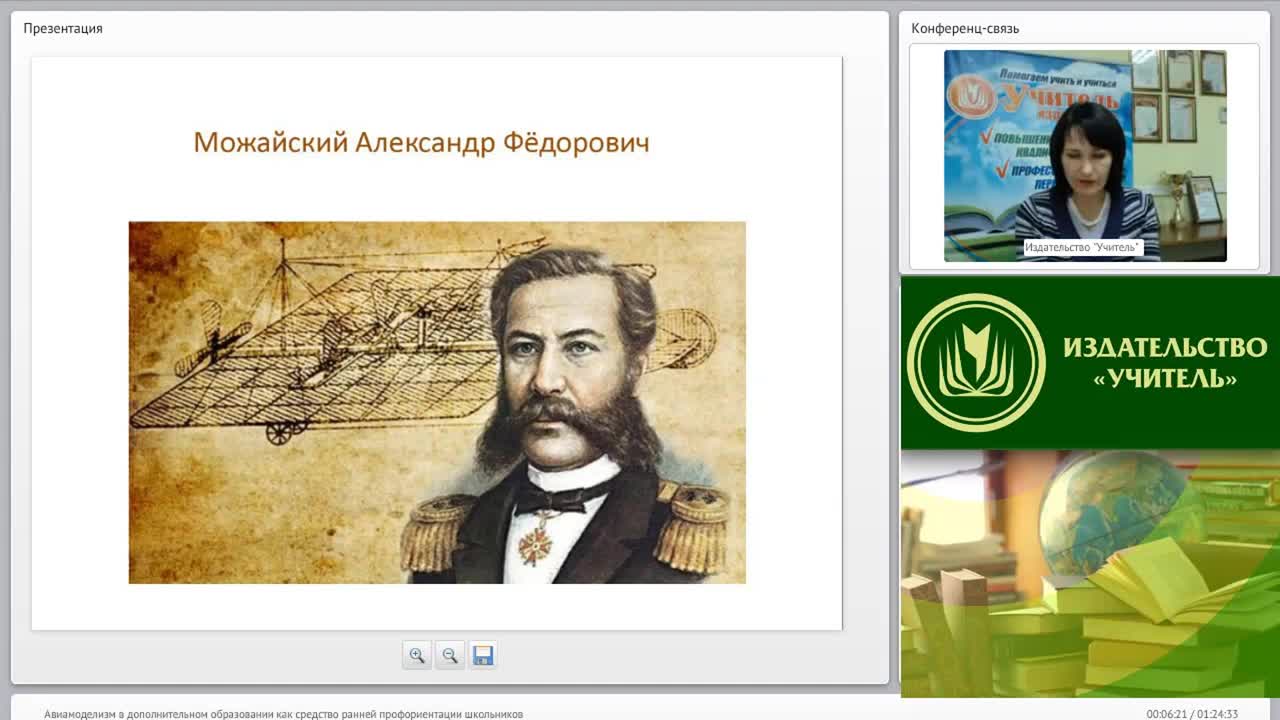1280x720 pixels.
Task: Zoom in on the presentation slide
Action: tap(417, 656)
